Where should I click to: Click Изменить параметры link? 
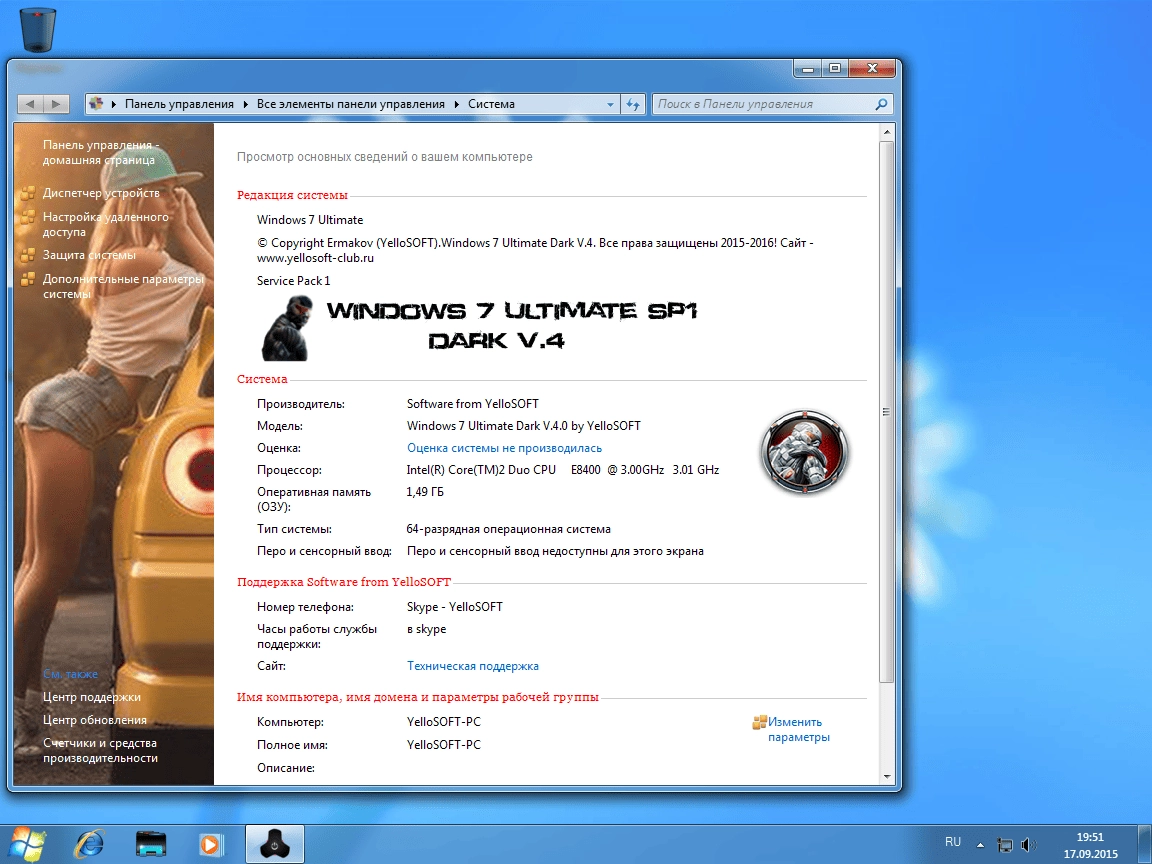click(x=799, y=730)
